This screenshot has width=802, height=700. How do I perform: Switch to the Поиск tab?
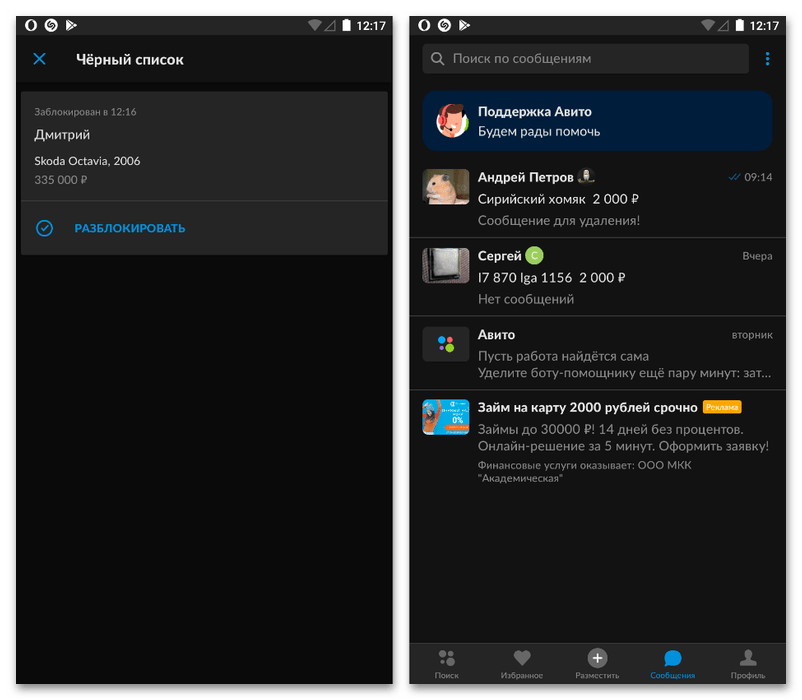(447, 664)
